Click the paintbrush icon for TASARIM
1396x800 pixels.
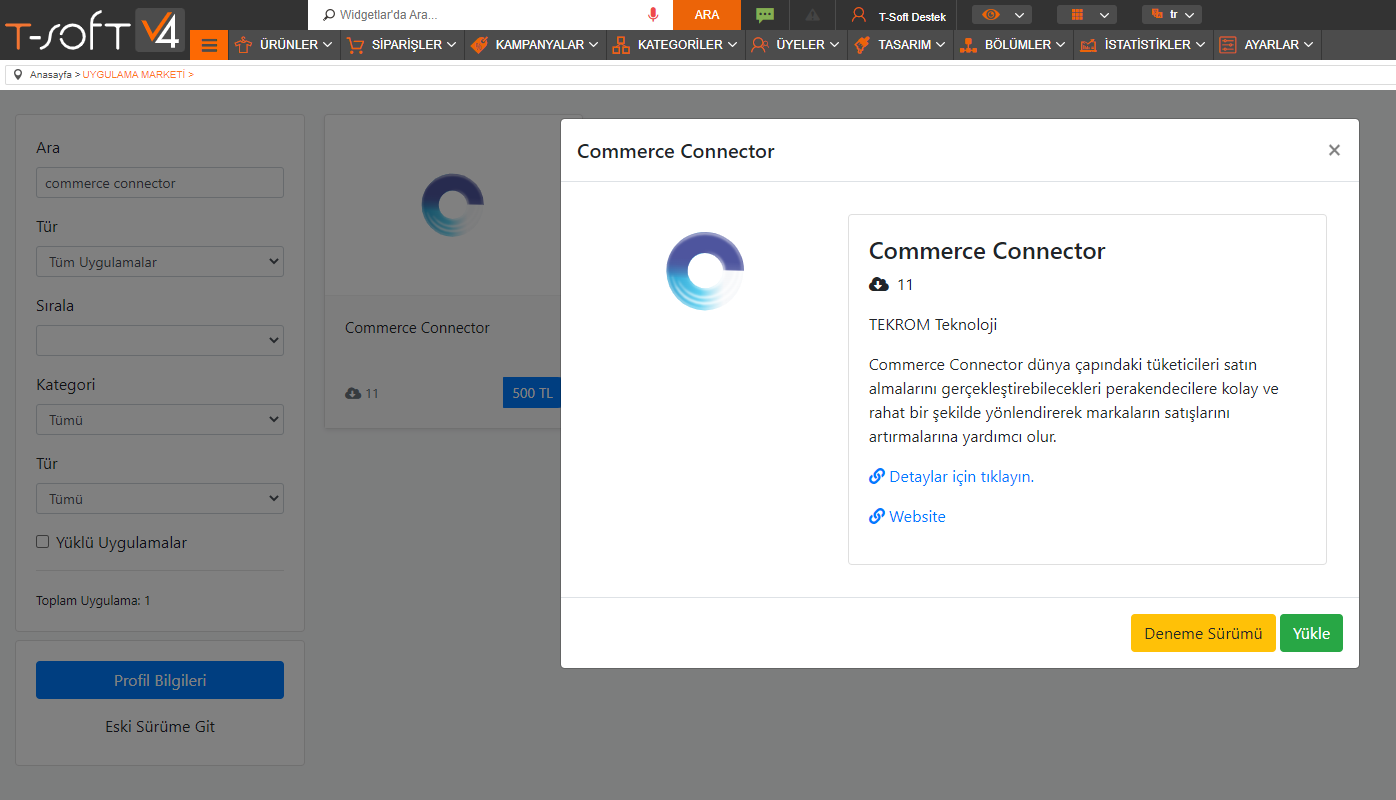point(862,45)
